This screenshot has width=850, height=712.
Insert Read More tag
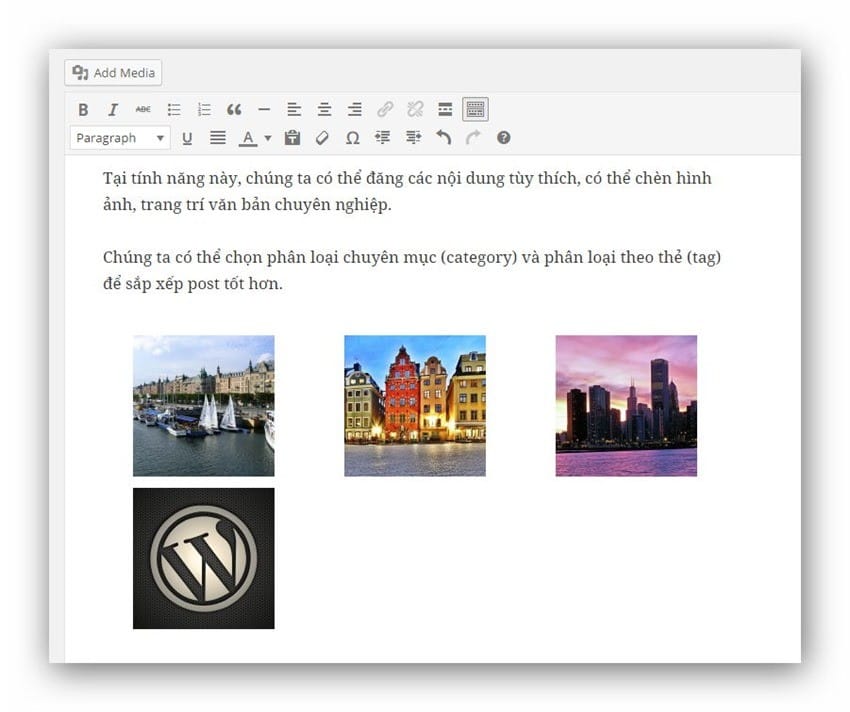coord(445,110)
